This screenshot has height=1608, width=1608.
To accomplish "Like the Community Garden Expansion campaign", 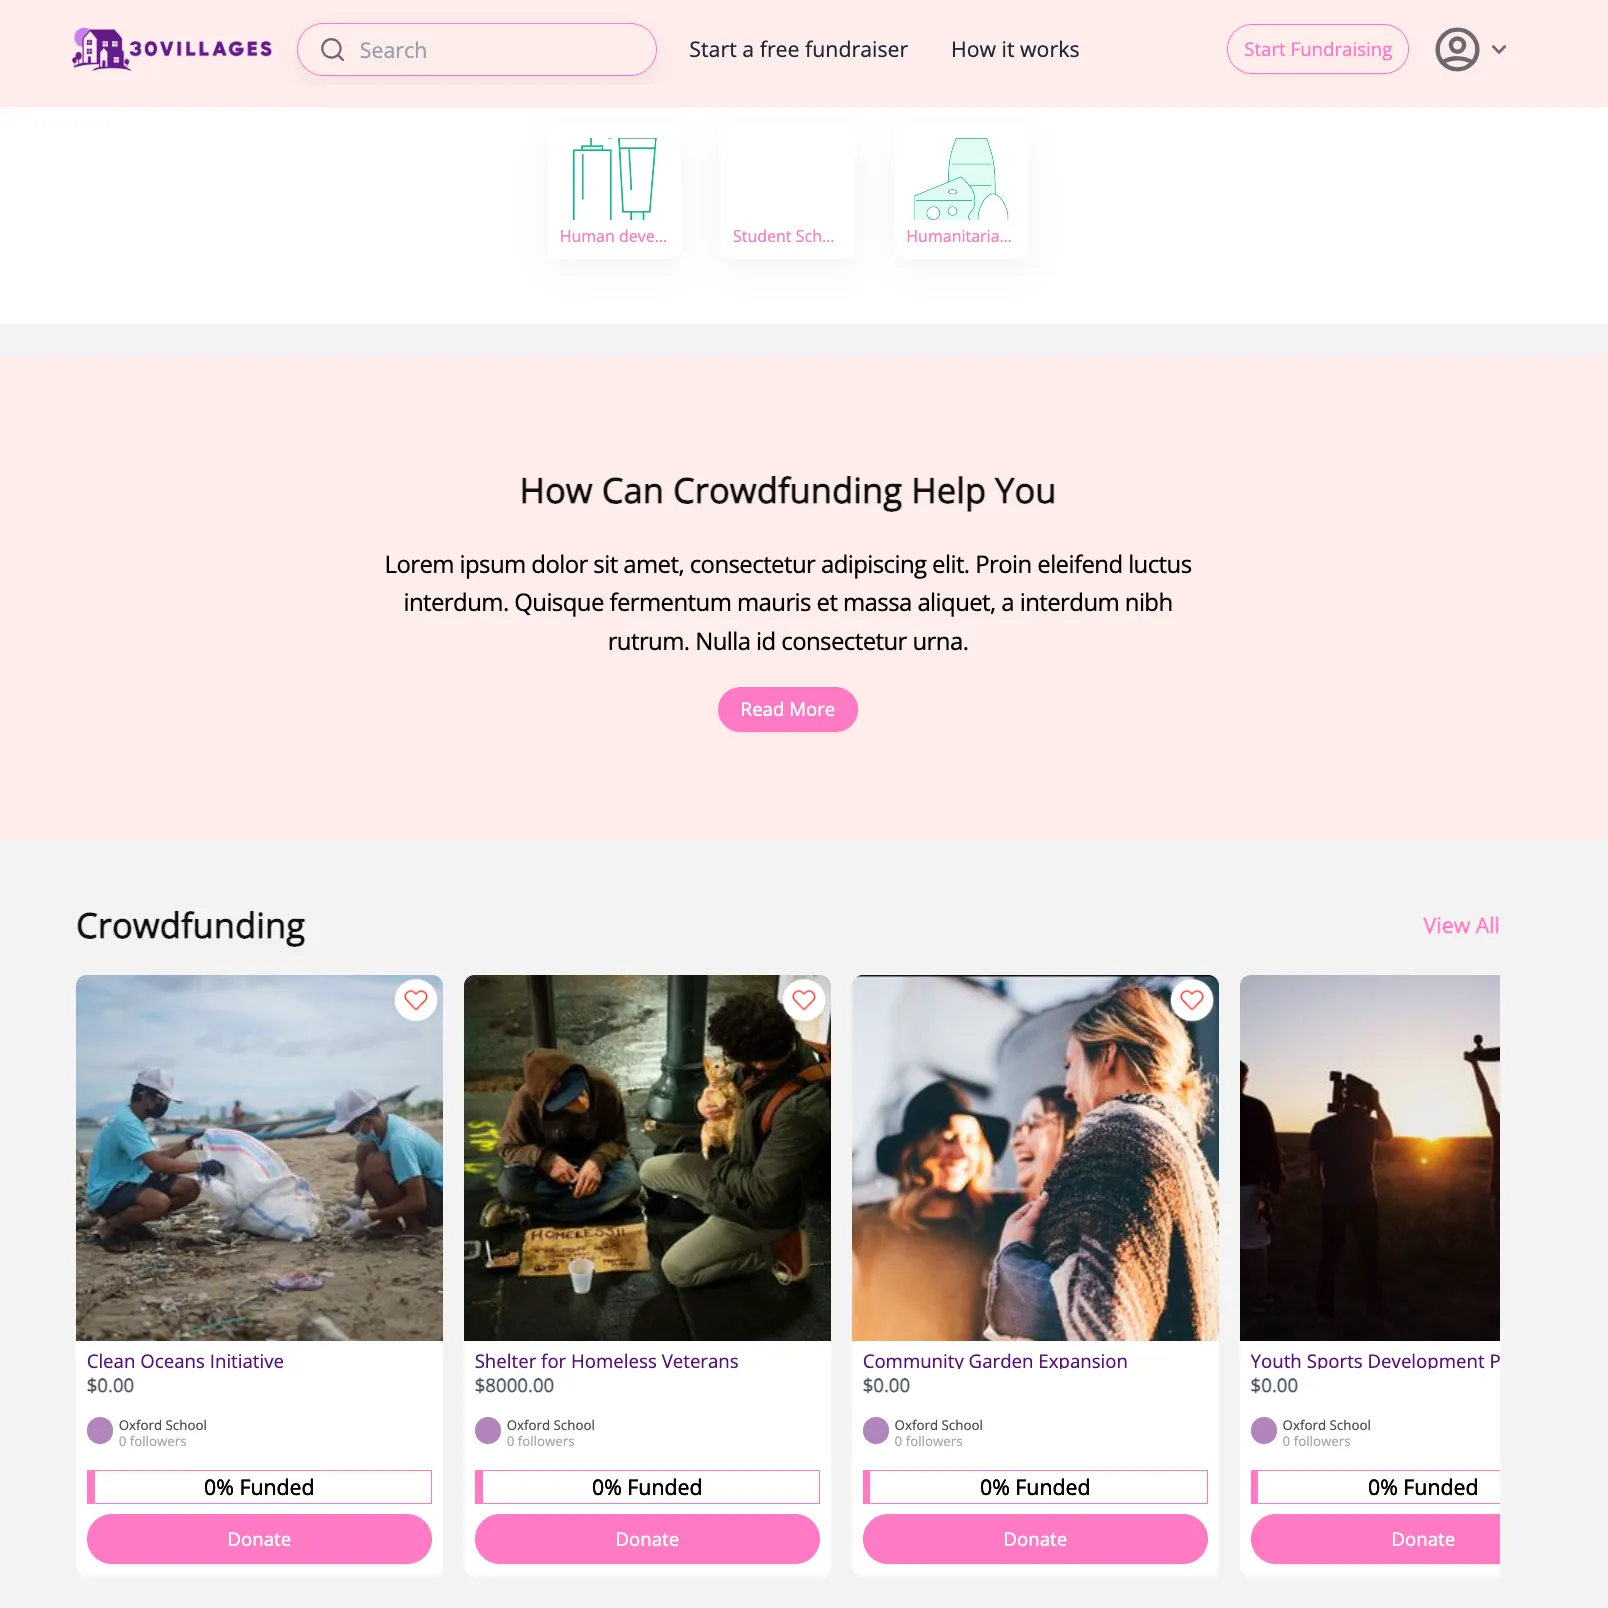I will [1192, 999].
